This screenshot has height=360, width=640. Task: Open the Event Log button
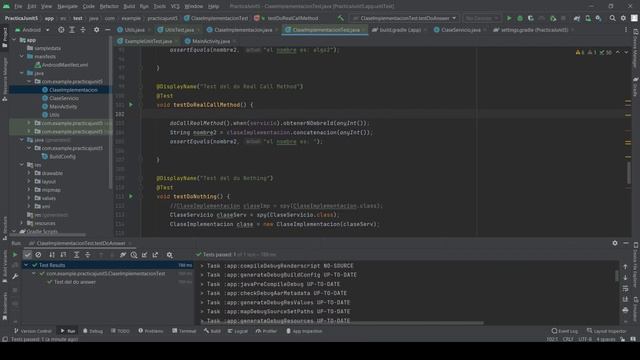tap(564, 331)
